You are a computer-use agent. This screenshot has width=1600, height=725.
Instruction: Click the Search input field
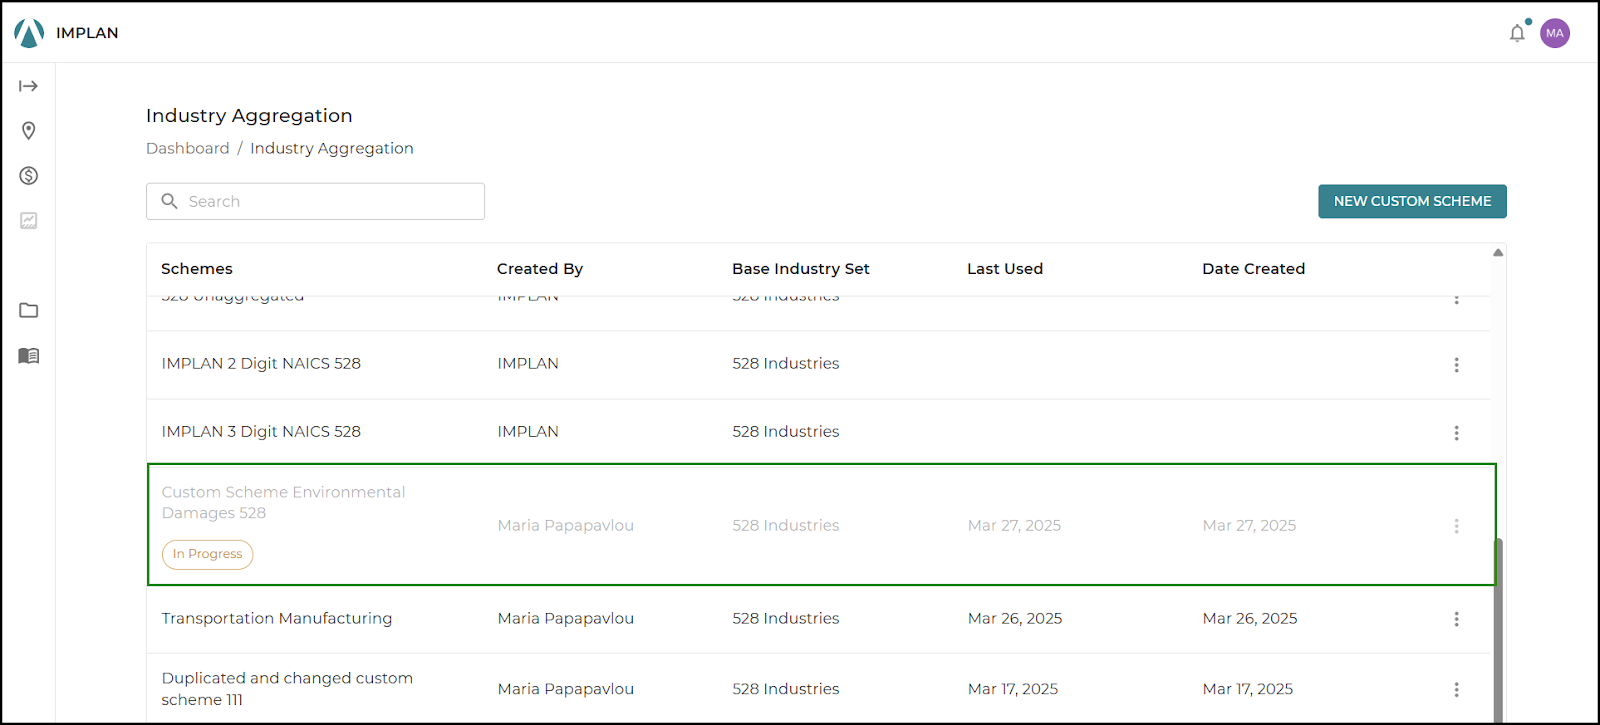click(x=315, y=201)
